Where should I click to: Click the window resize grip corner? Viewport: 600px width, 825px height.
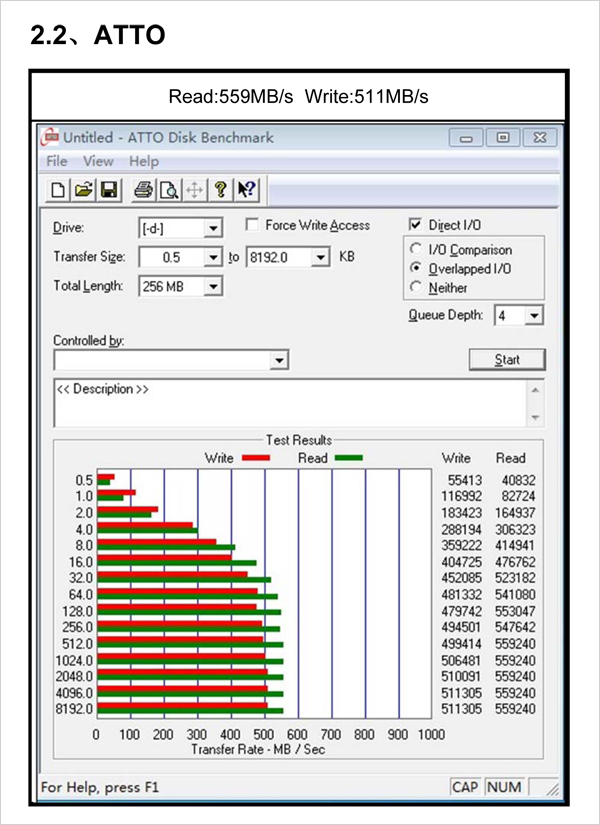pos(551,789)
